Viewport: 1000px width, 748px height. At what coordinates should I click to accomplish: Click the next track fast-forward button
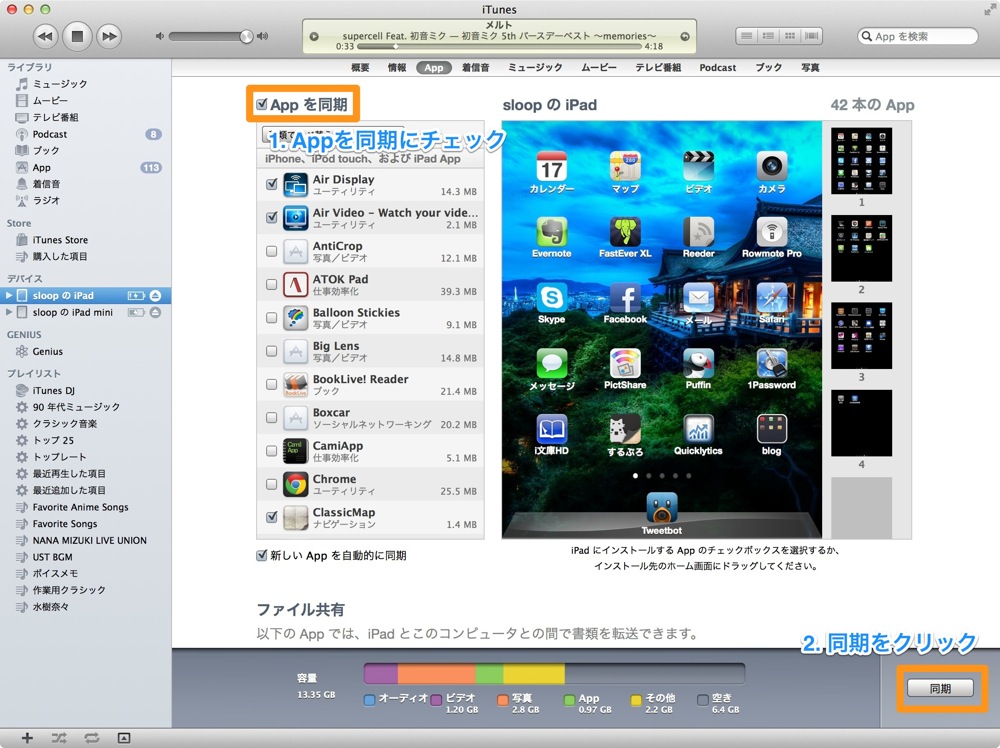coord(109,36)
